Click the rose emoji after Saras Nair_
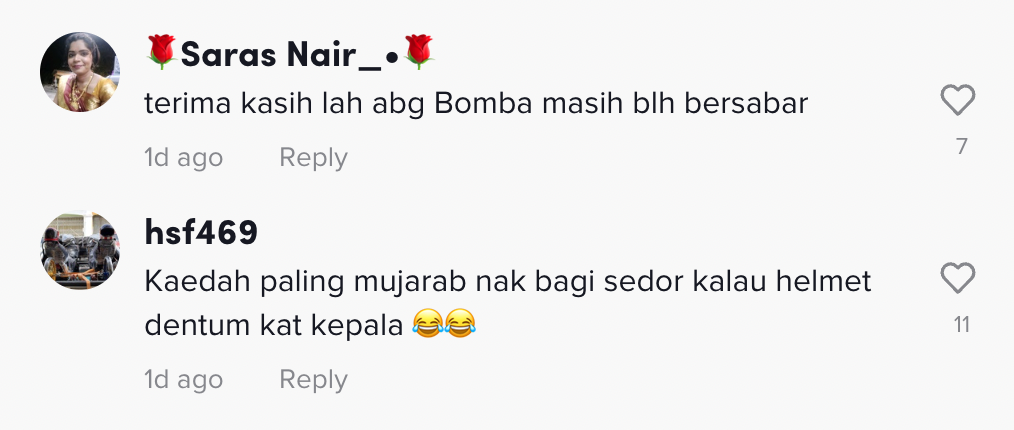 pos(418,52)
